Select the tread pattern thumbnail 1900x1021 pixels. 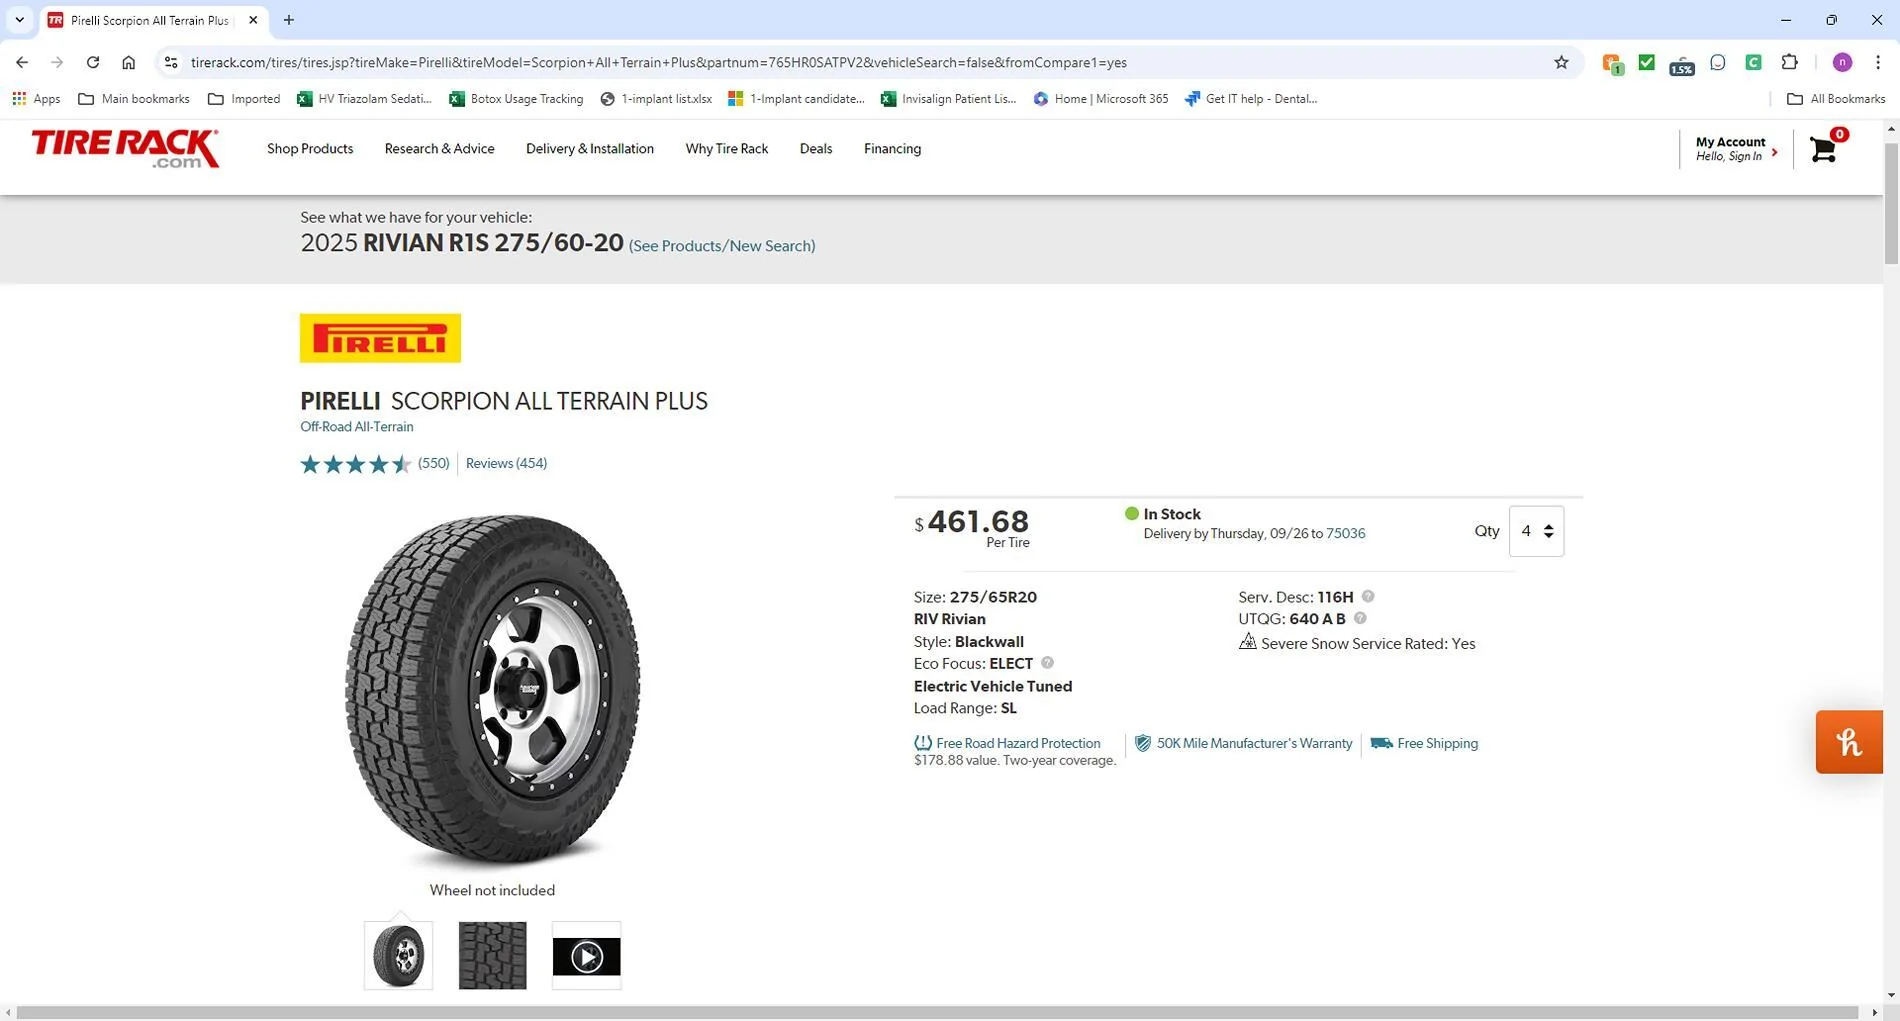492,955
